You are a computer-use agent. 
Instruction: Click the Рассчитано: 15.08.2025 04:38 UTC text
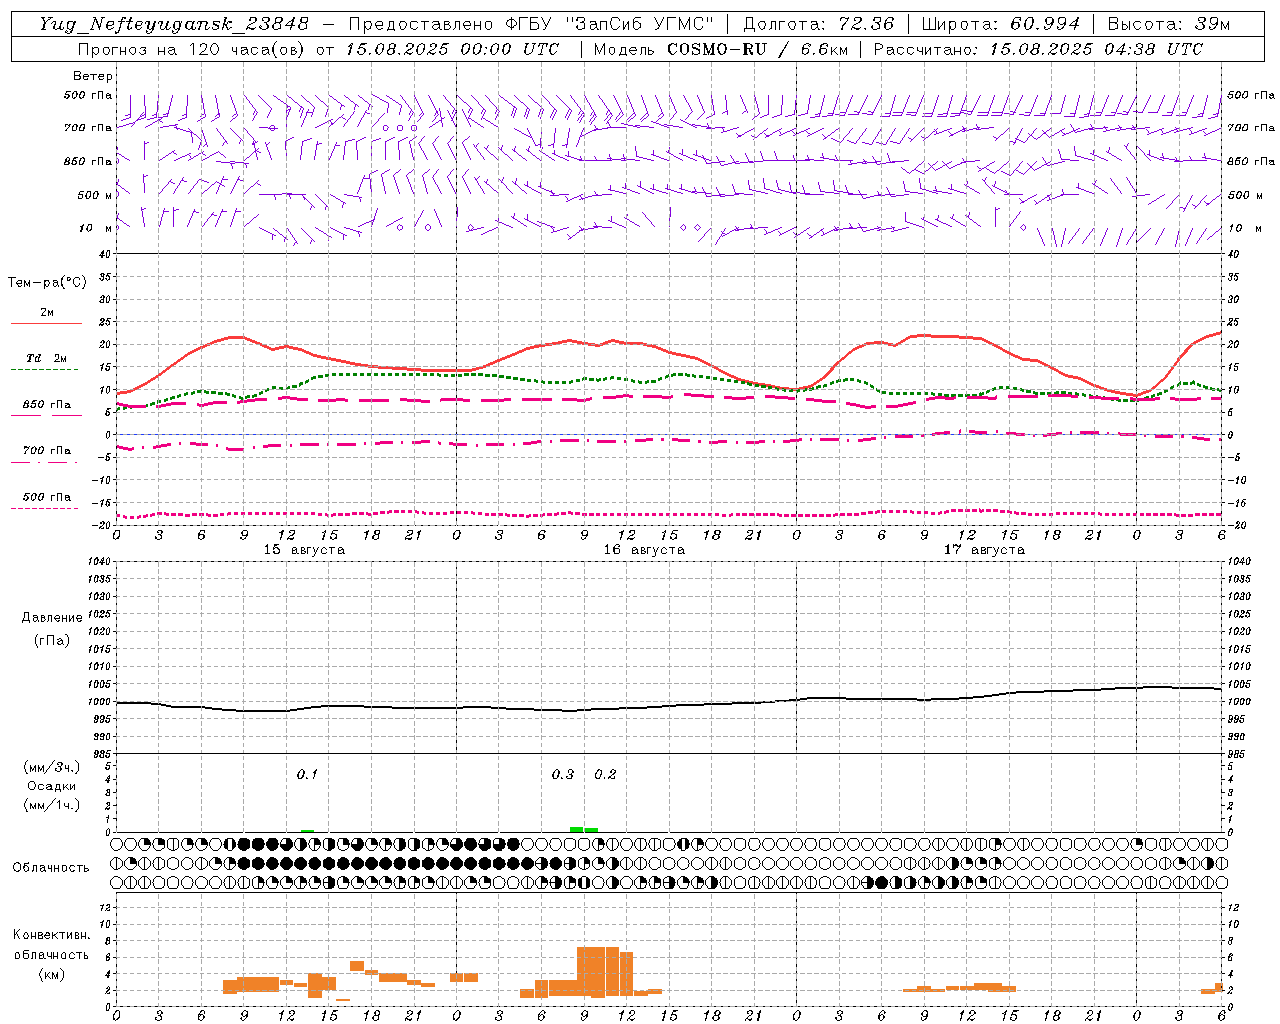(x=1038, y=49)
